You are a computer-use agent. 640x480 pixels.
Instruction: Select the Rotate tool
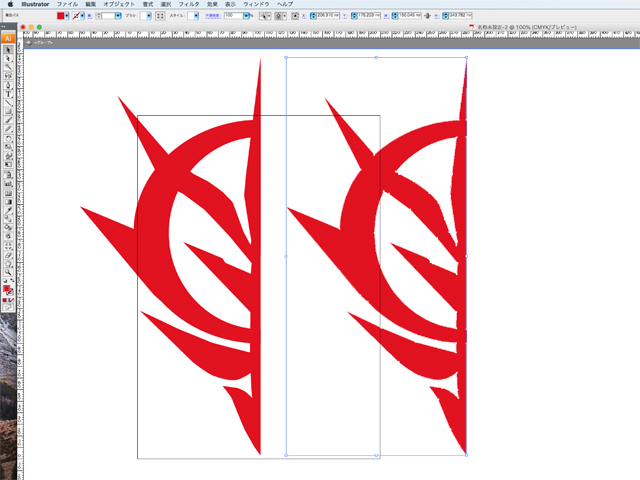pyautogui.click(x=8, y=139)
